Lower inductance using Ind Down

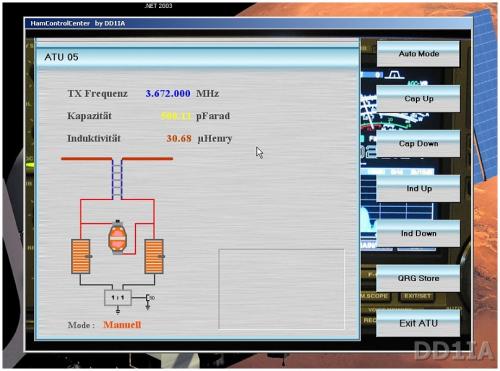pos(418,233)
